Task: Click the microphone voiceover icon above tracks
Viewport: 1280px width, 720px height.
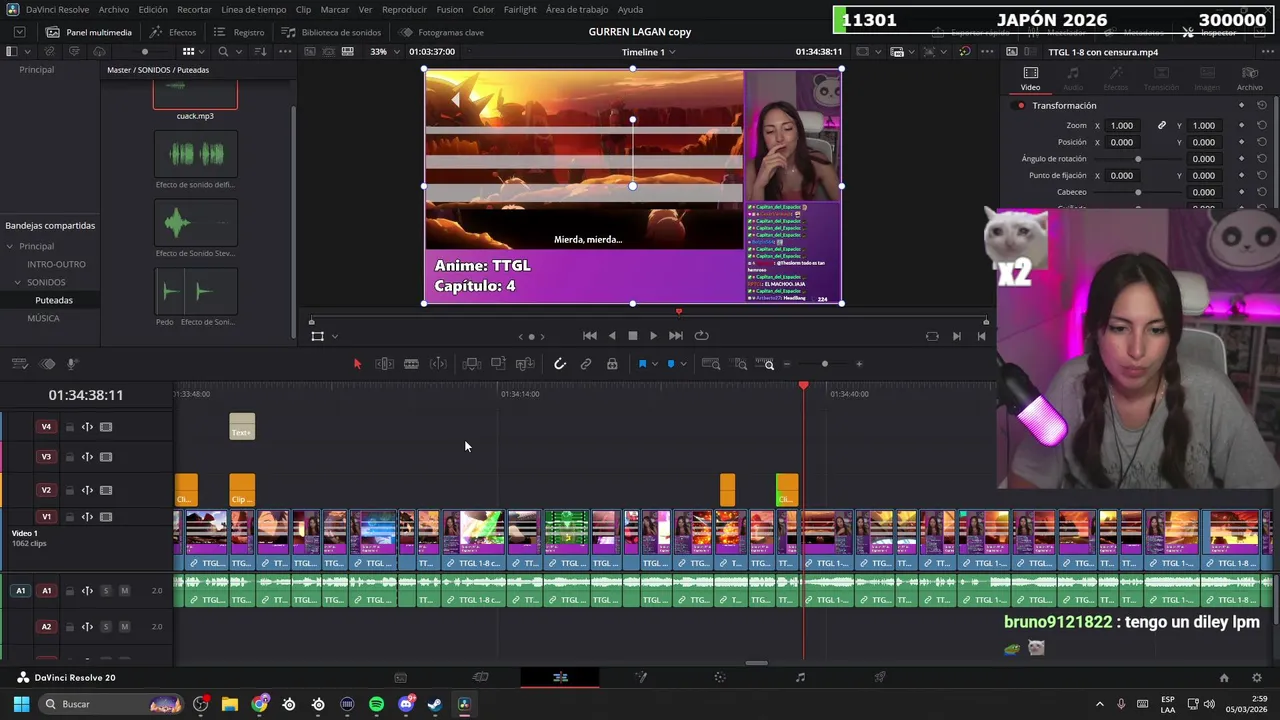Action: (72, 364)
